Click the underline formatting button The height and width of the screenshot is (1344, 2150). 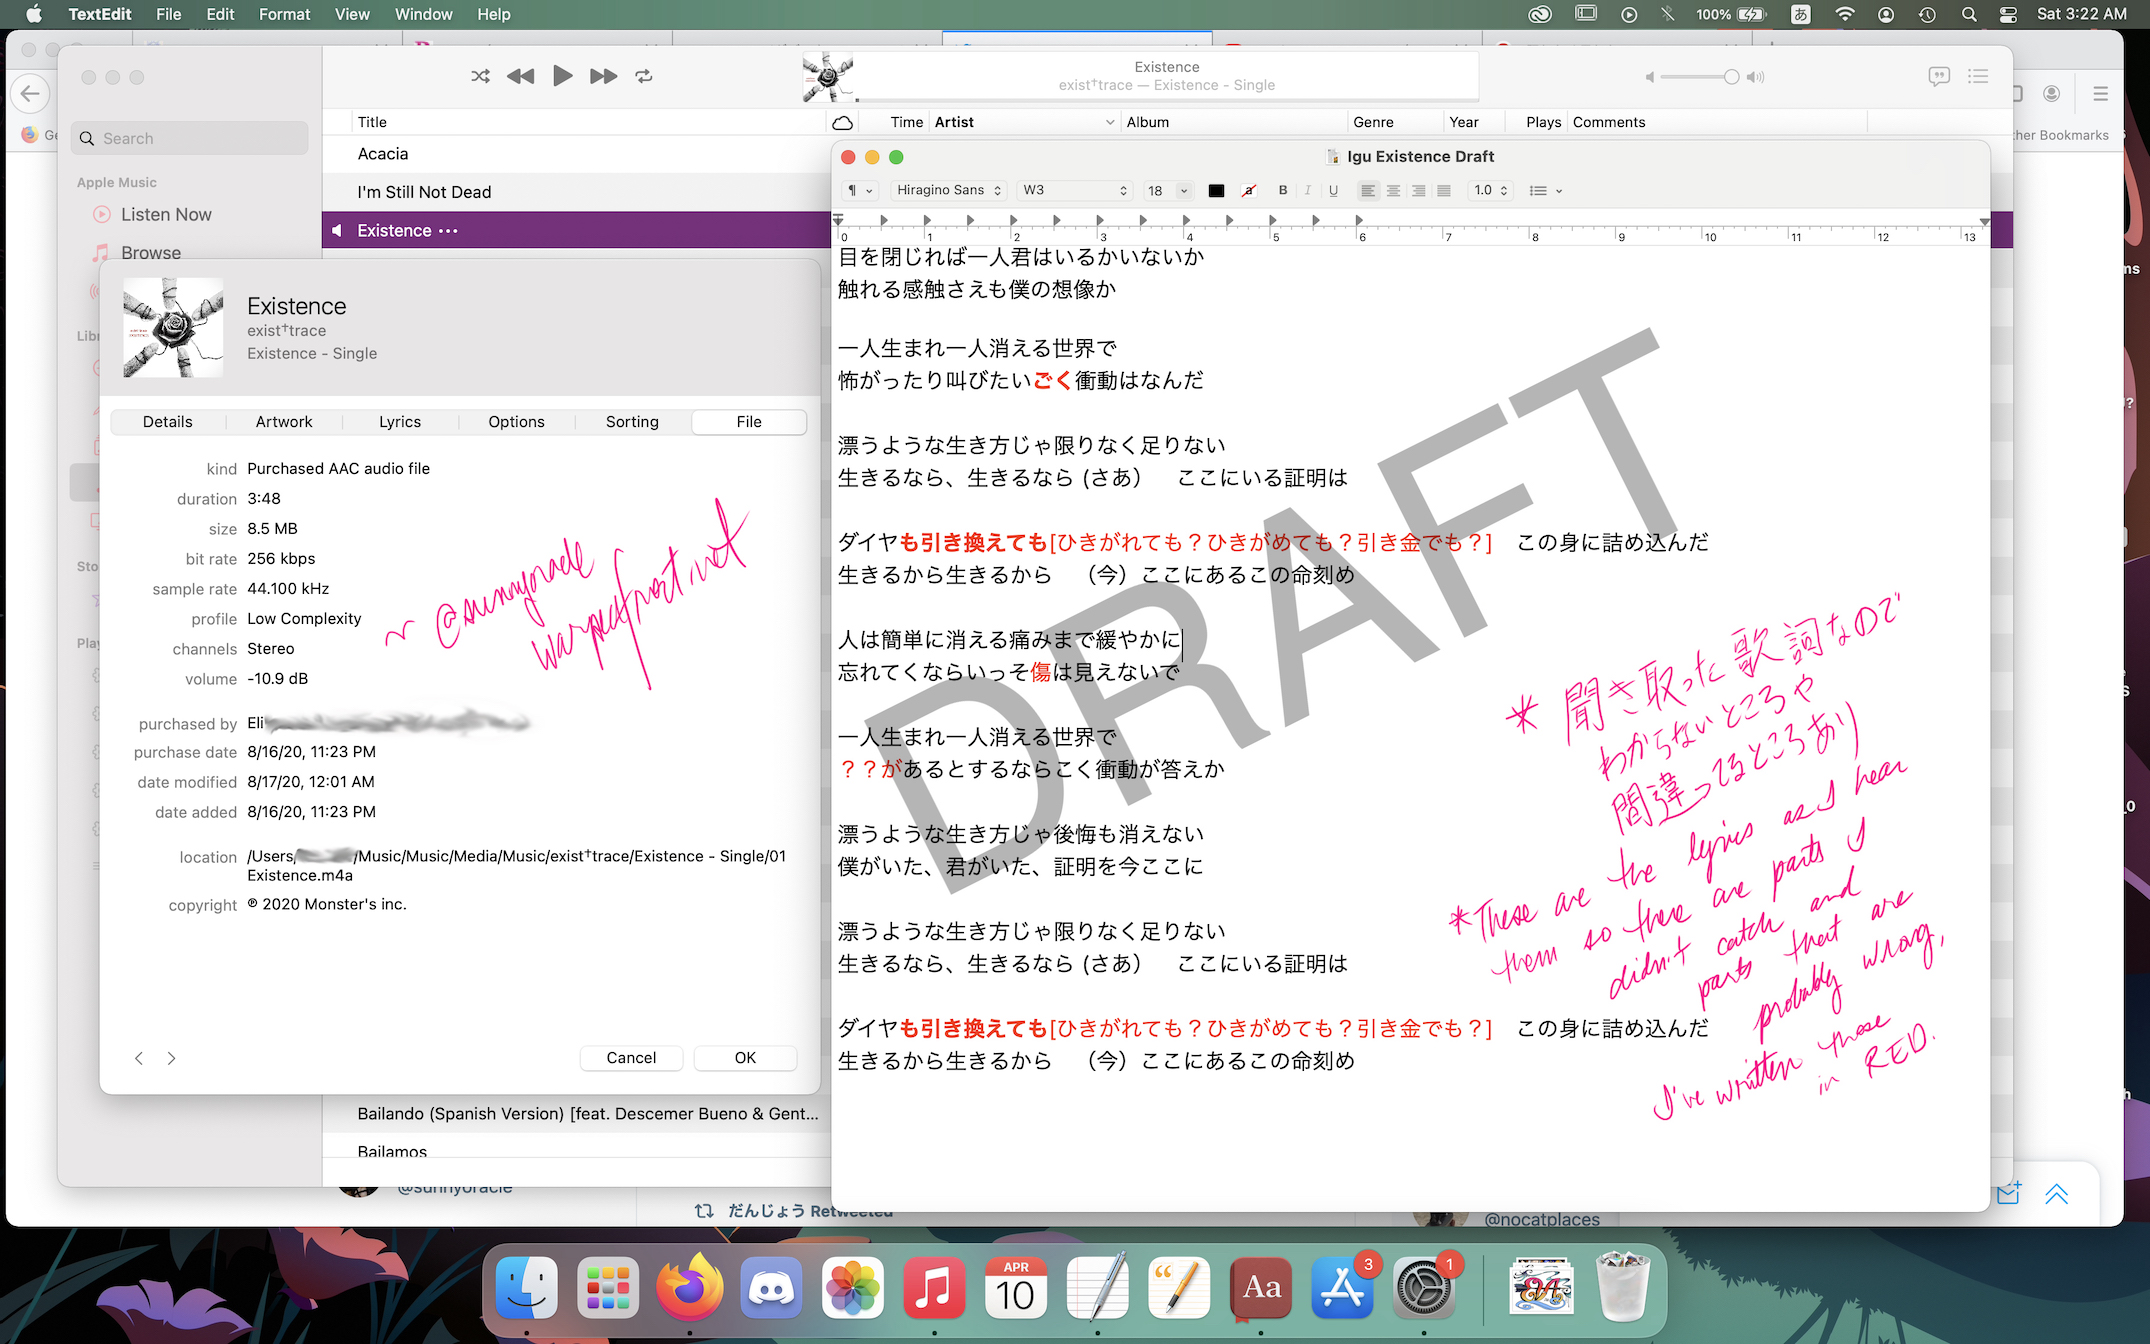click(1333, 190)
